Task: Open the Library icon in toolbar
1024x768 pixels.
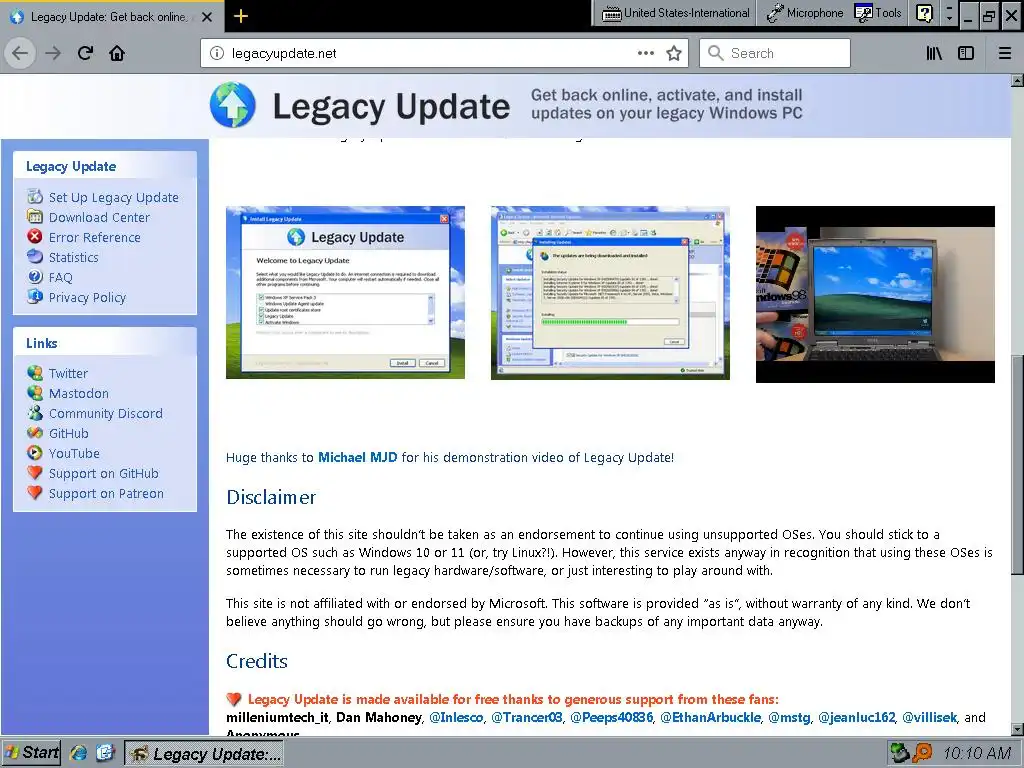Action: pos(934,53)
